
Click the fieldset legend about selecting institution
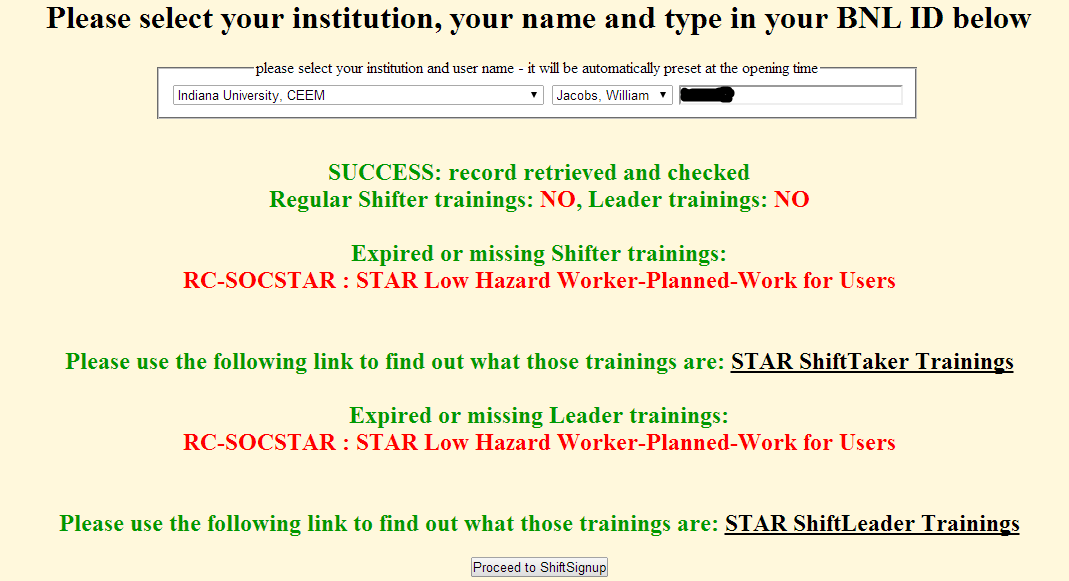(537, 68)
